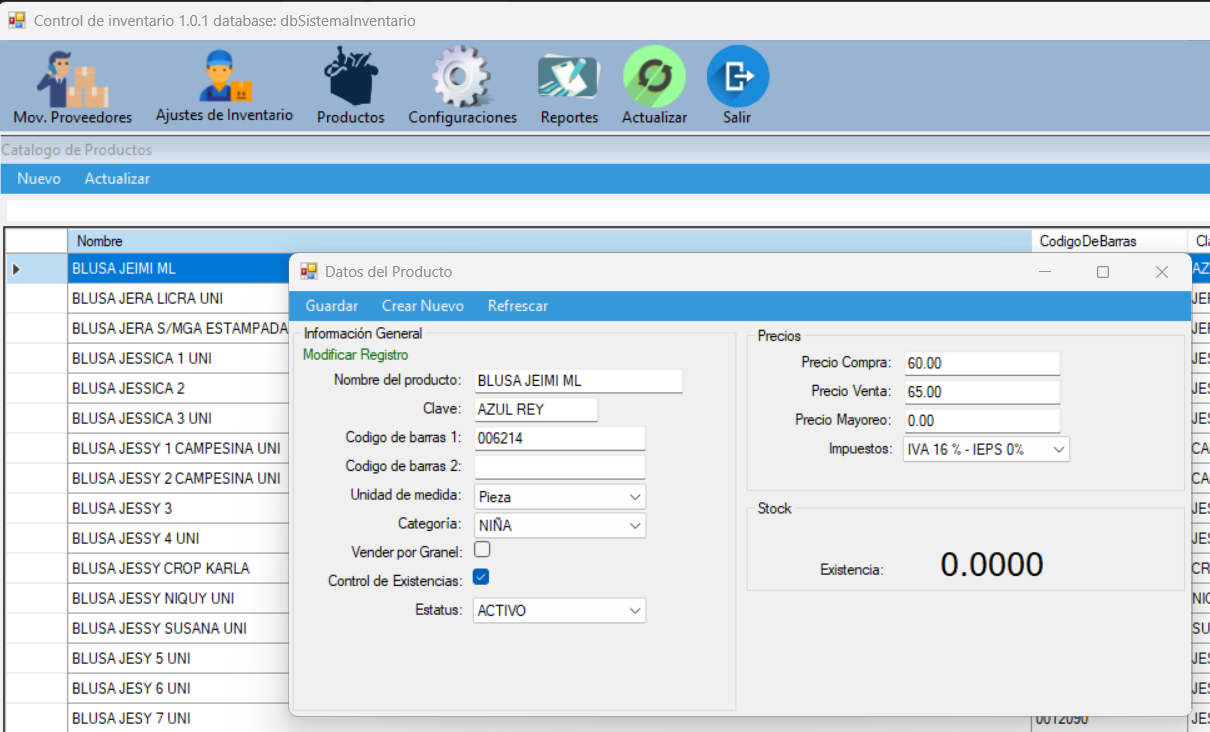Viewport: 1210px width, 732px height.
Task: Click the Datos del Producto window icon
Action: coord(309,271)
